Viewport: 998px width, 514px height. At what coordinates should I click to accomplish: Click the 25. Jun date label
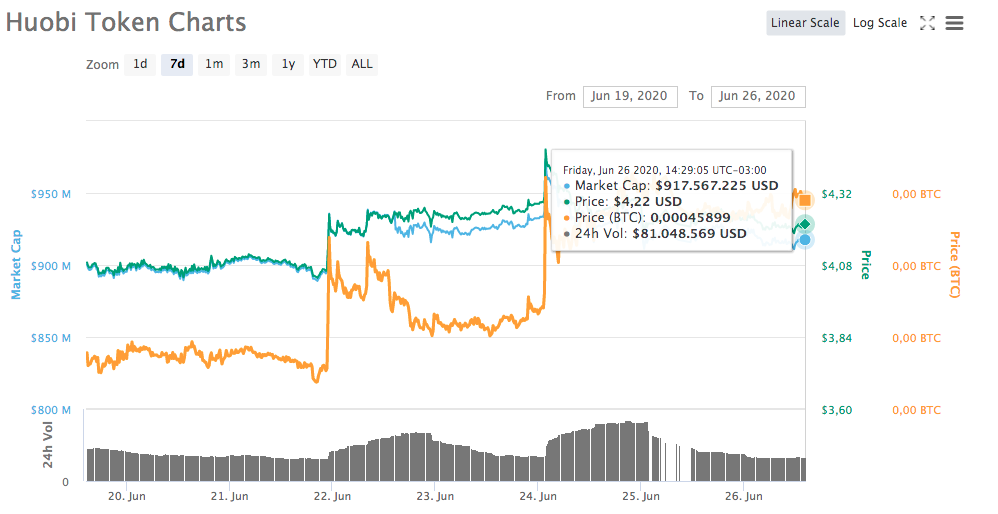641,496
